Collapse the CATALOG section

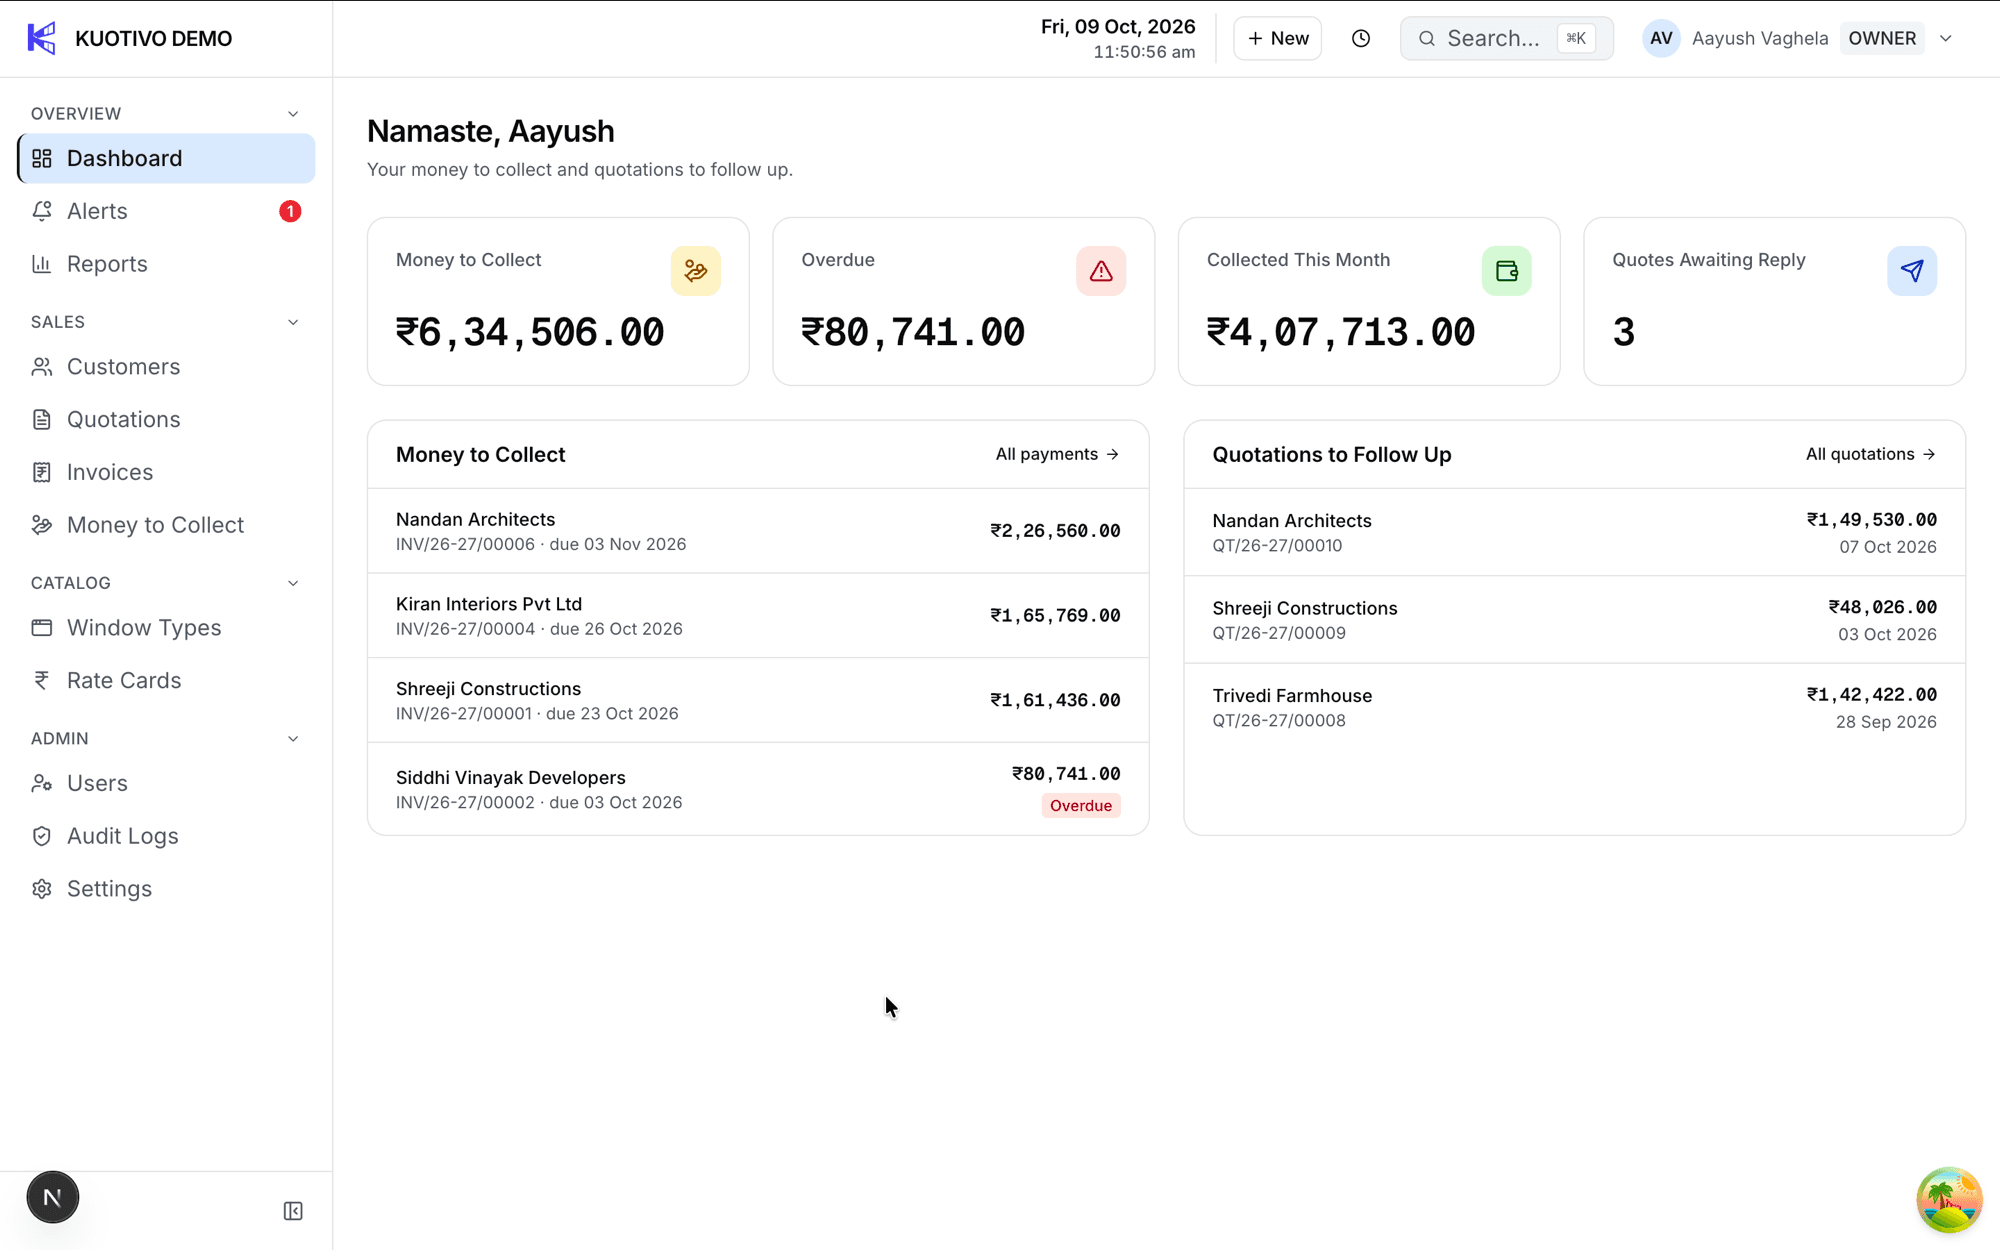point(293,583)
